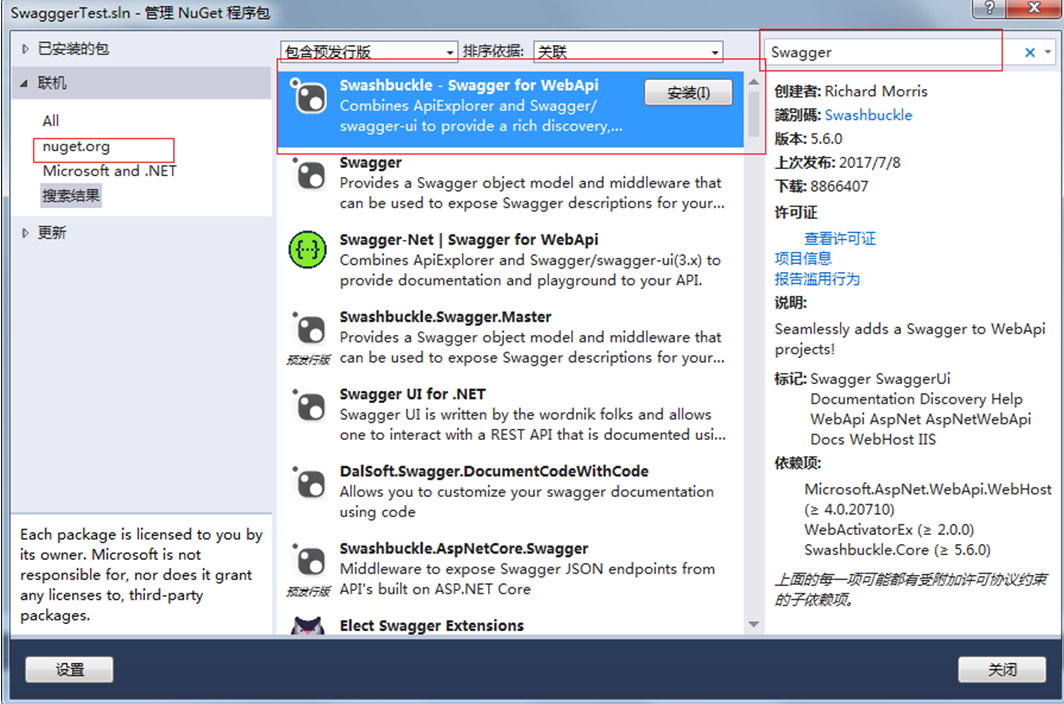Viewport: 1064px width, 704px height.
Task: Click the Swashbuckle package icon
Action: (309, 97)
